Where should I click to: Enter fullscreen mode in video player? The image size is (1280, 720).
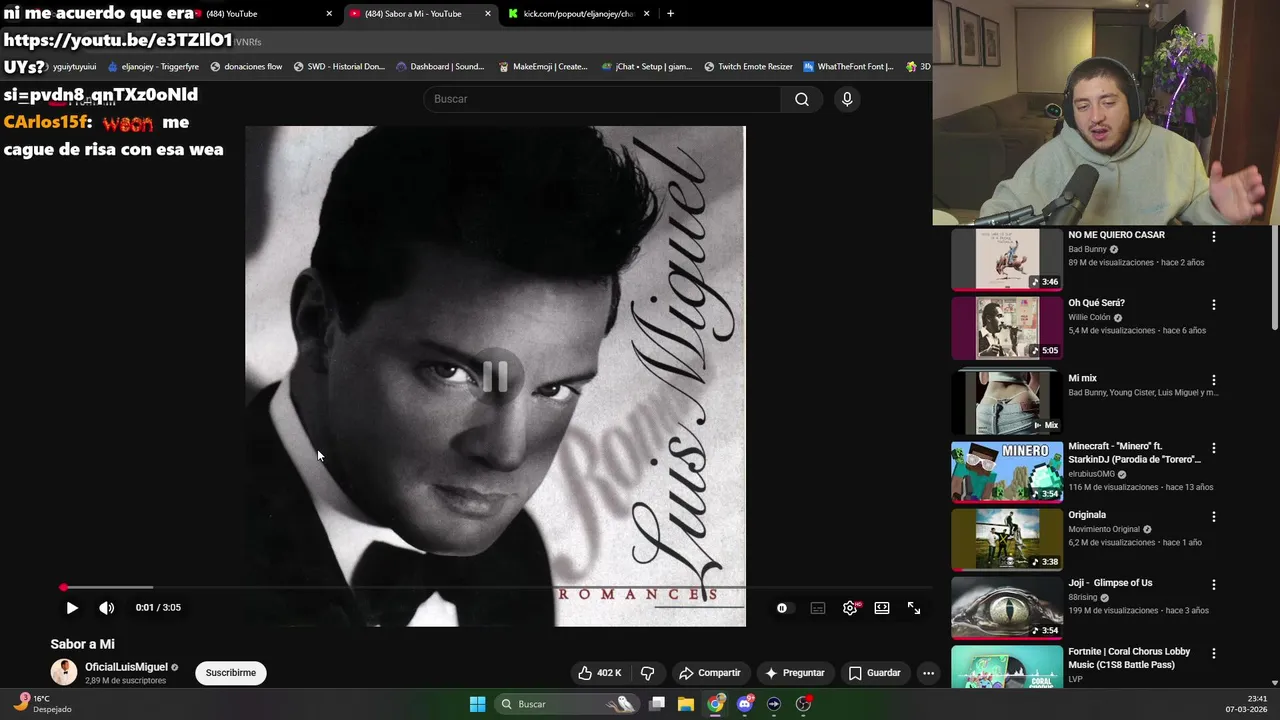914,608
